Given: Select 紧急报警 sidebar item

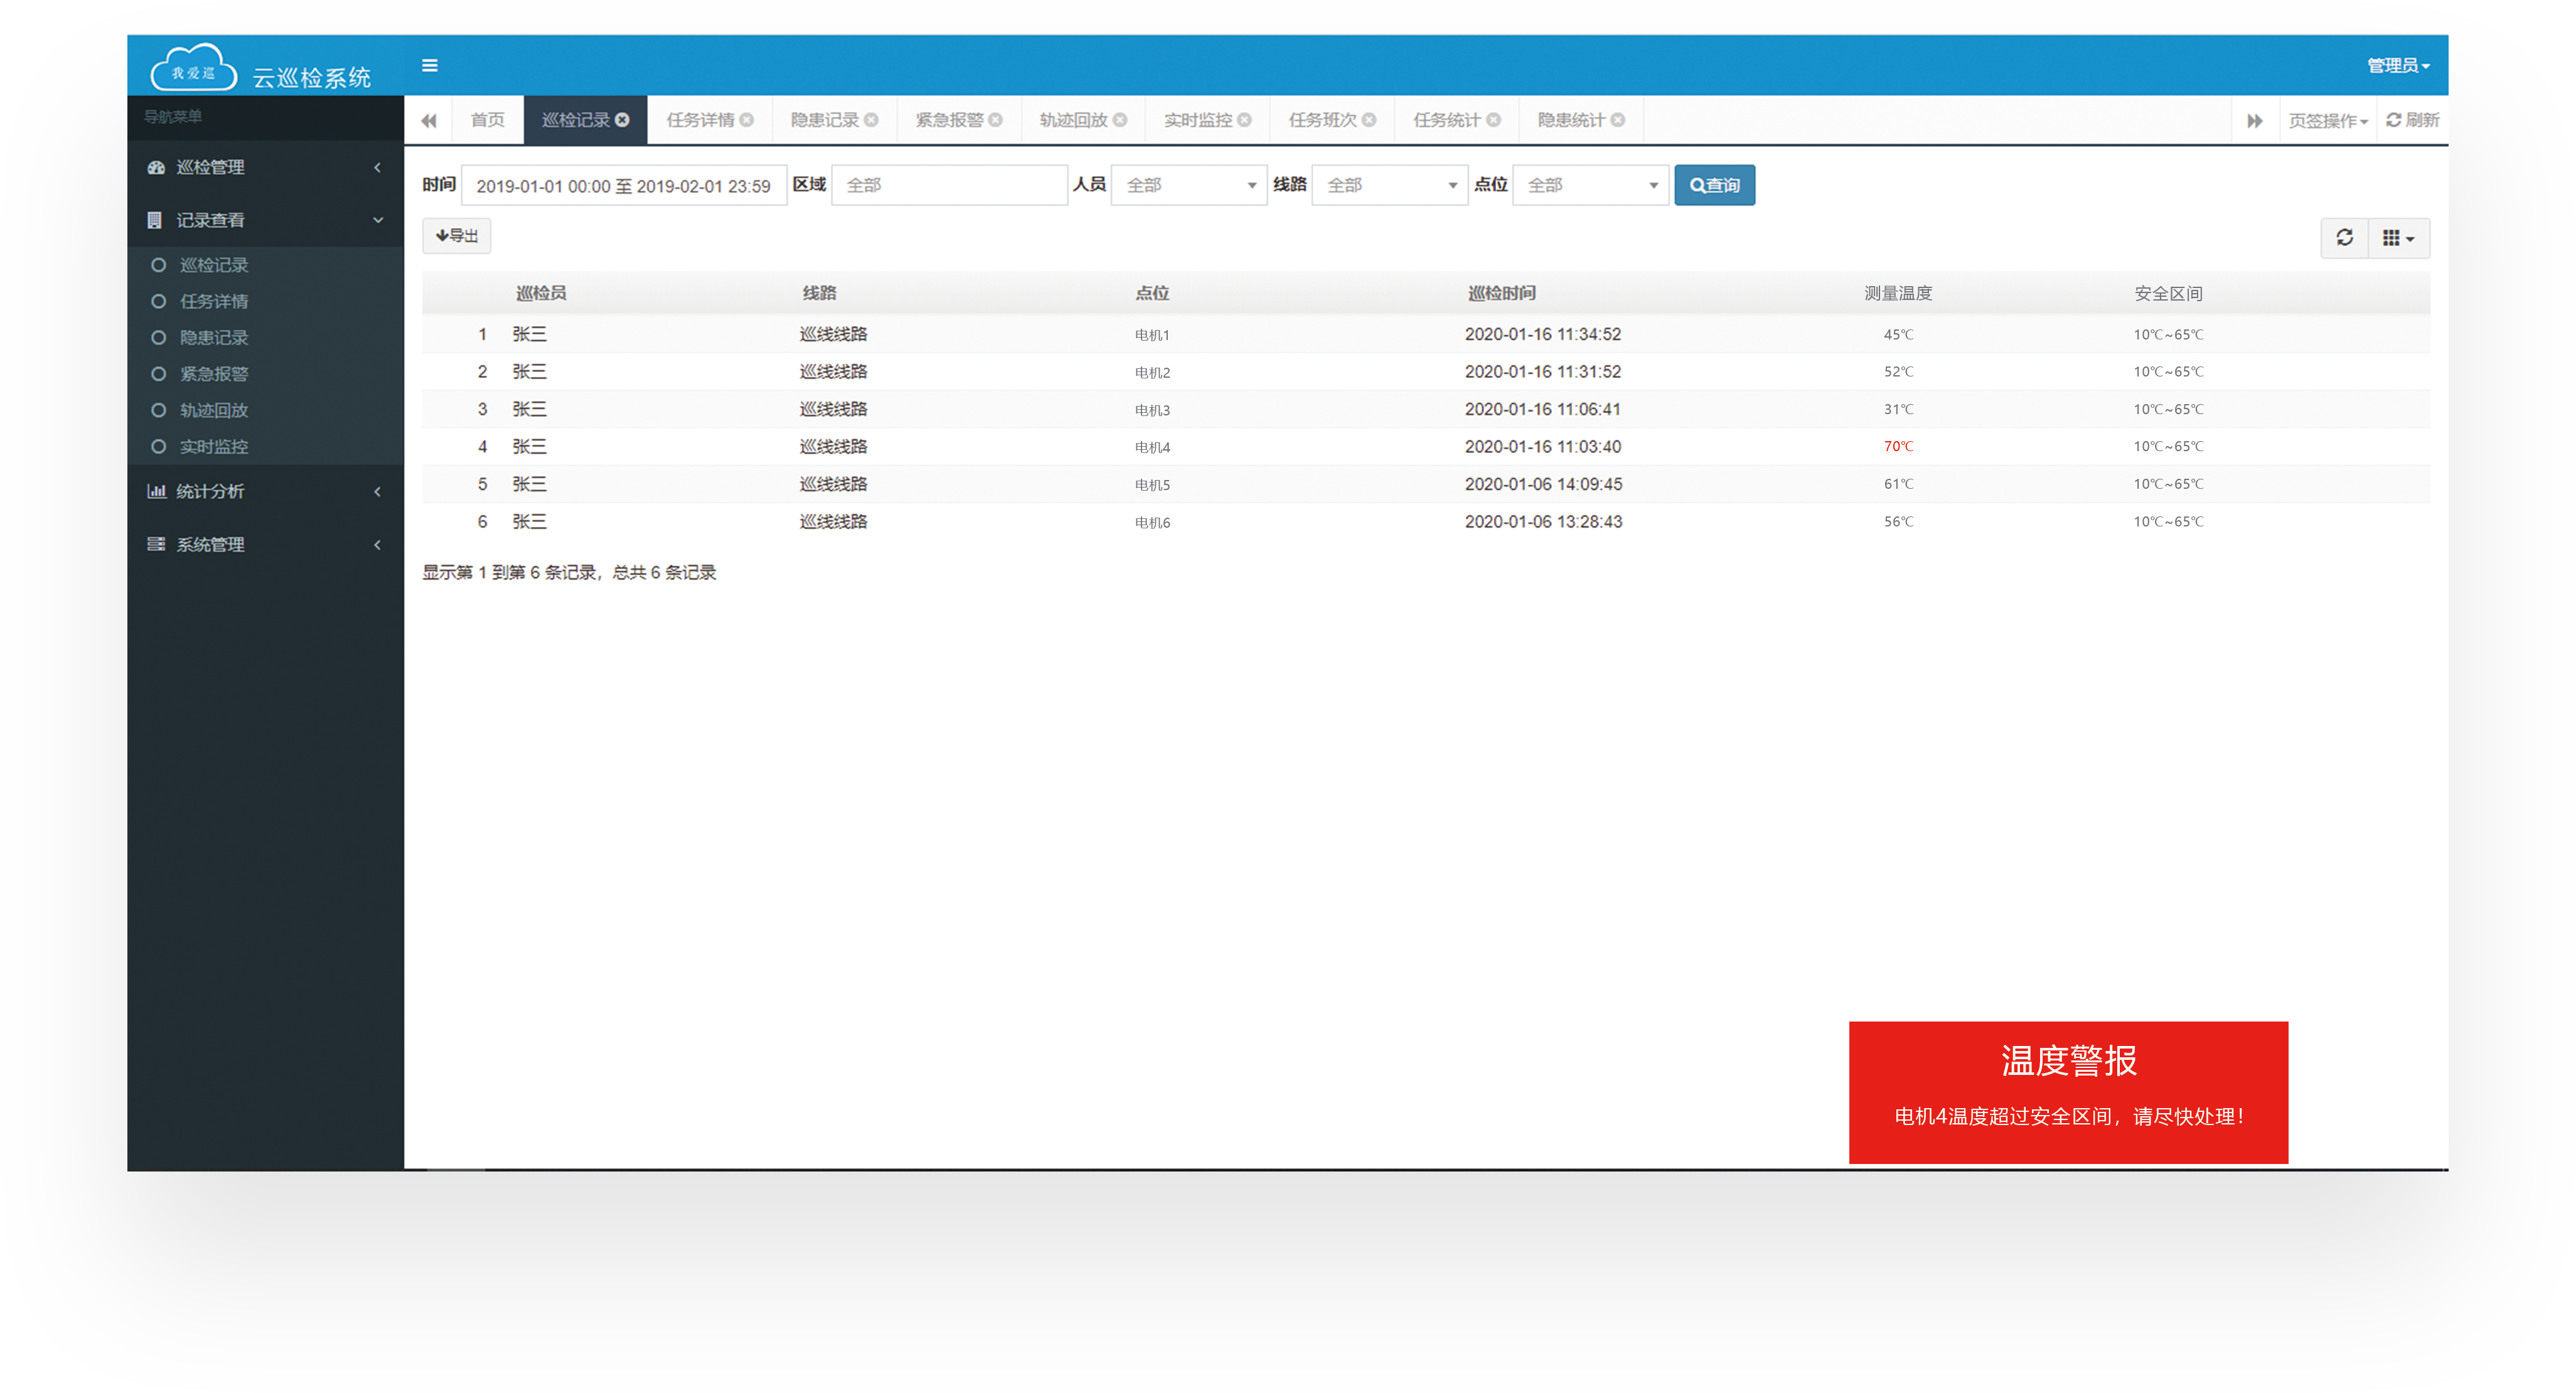Looking at the screenshot, I should [213, 374].
